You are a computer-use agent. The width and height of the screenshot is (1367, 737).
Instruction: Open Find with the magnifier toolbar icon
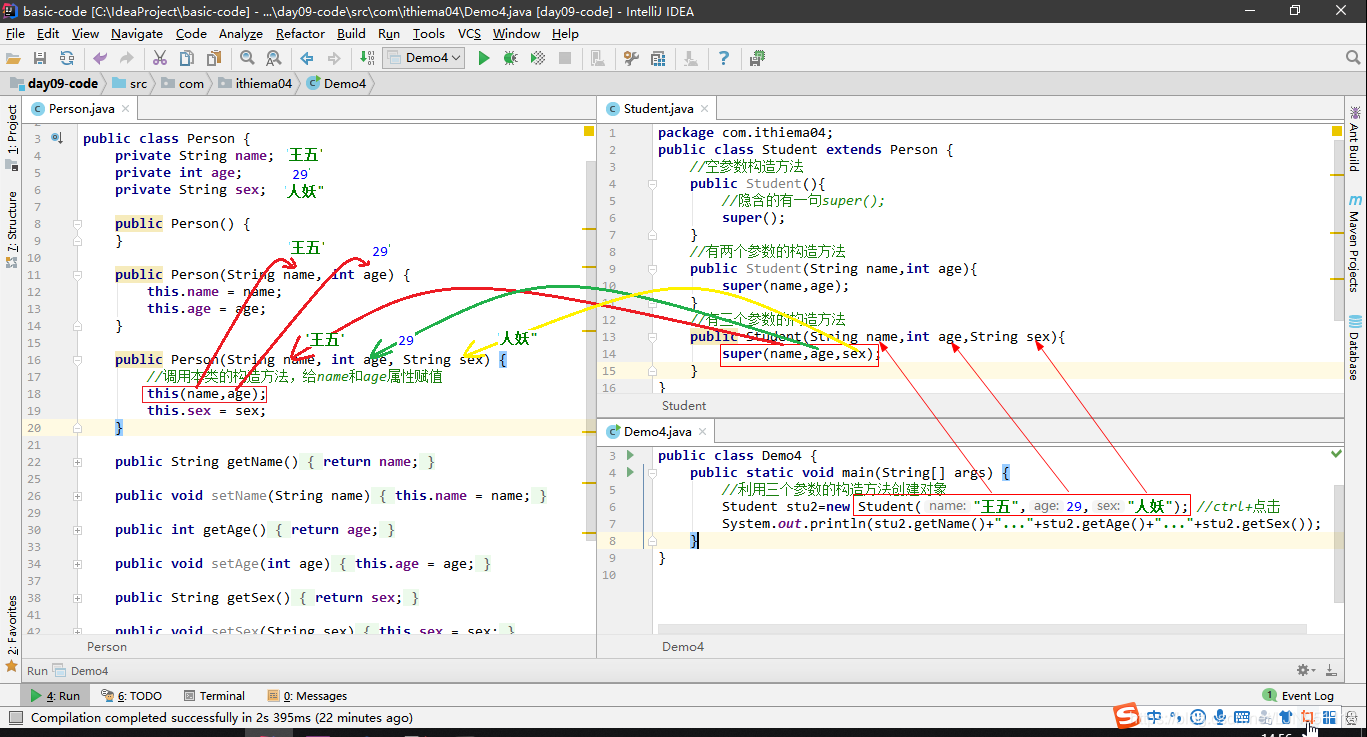coord(247,58)
